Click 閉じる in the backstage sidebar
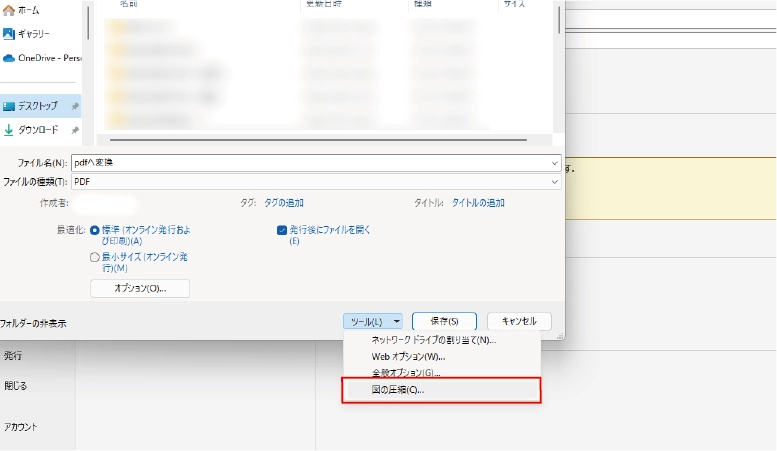This screenshot has height=451, width=777. coord(16,386)
